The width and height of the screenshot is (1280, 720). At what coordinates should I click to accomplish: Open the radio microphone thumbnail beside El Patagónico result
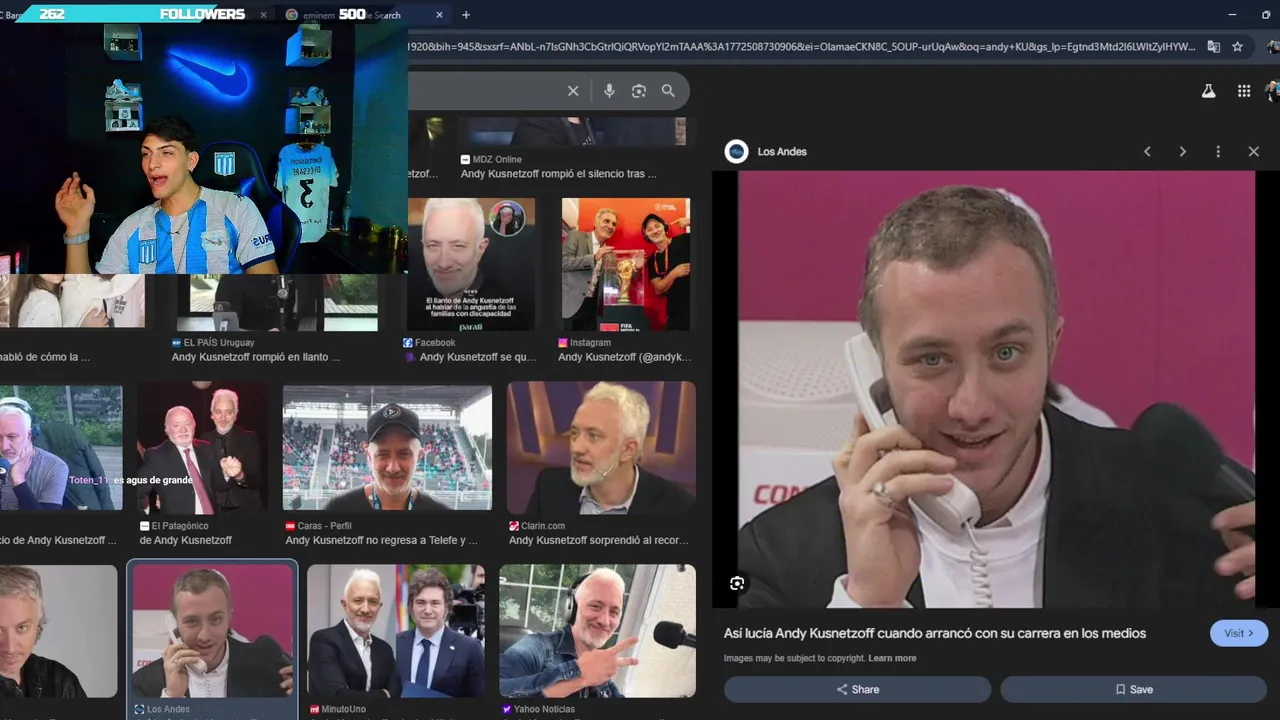[61, 447]
